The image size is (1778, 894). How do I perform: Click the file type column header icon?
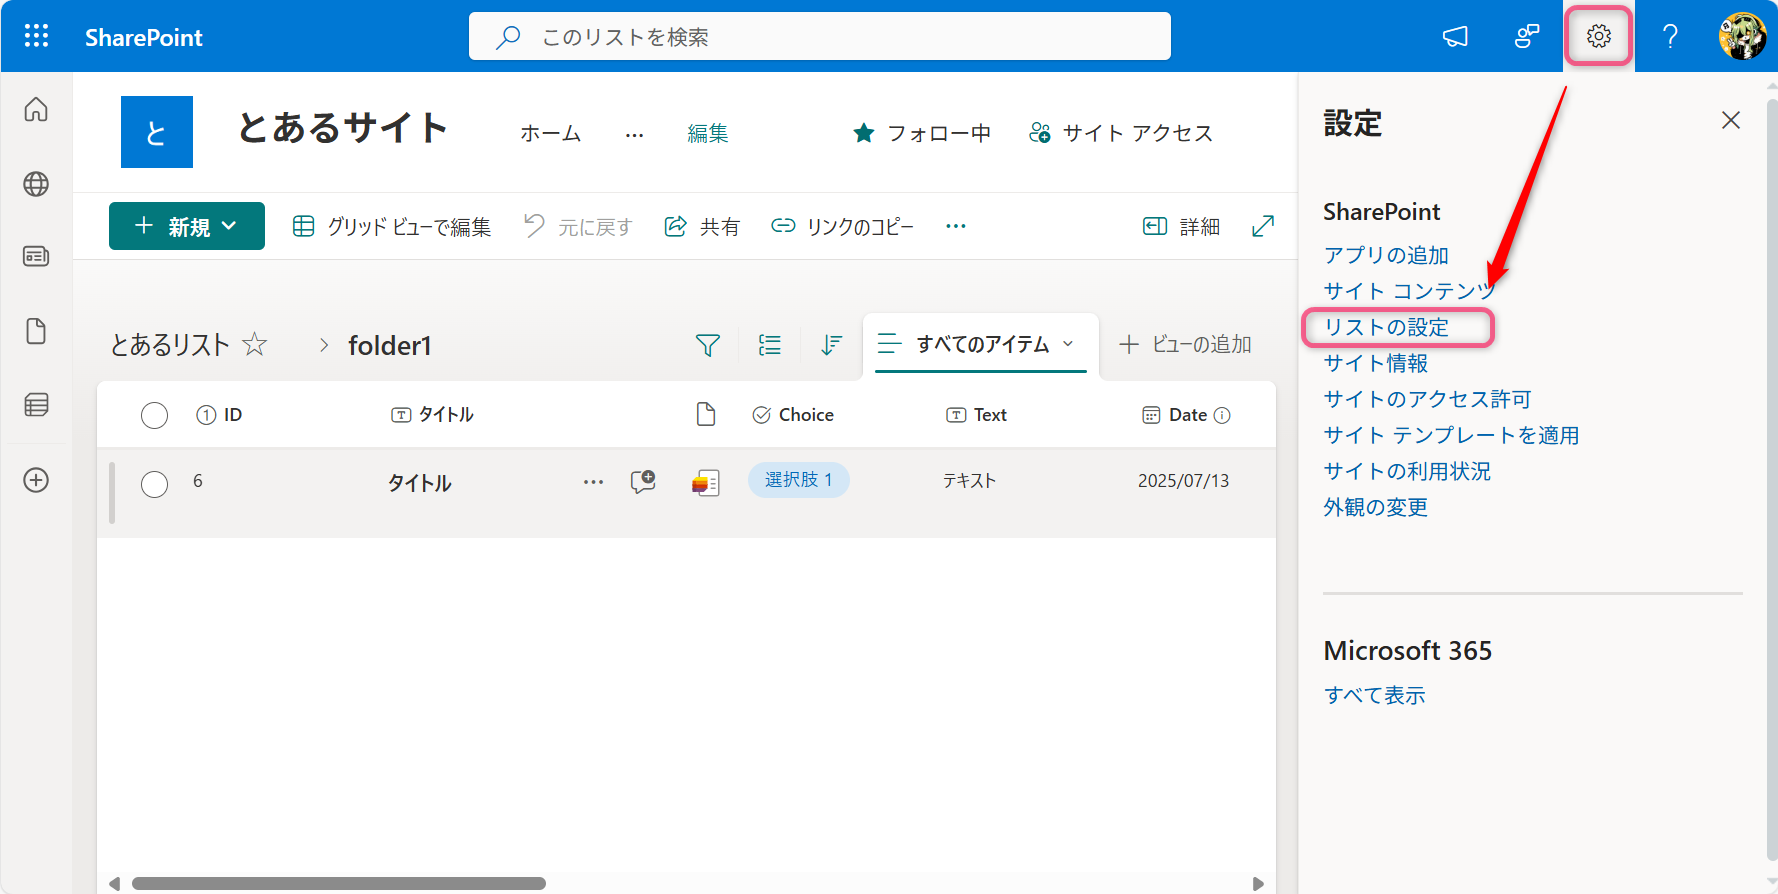click(x=706, y=414)
